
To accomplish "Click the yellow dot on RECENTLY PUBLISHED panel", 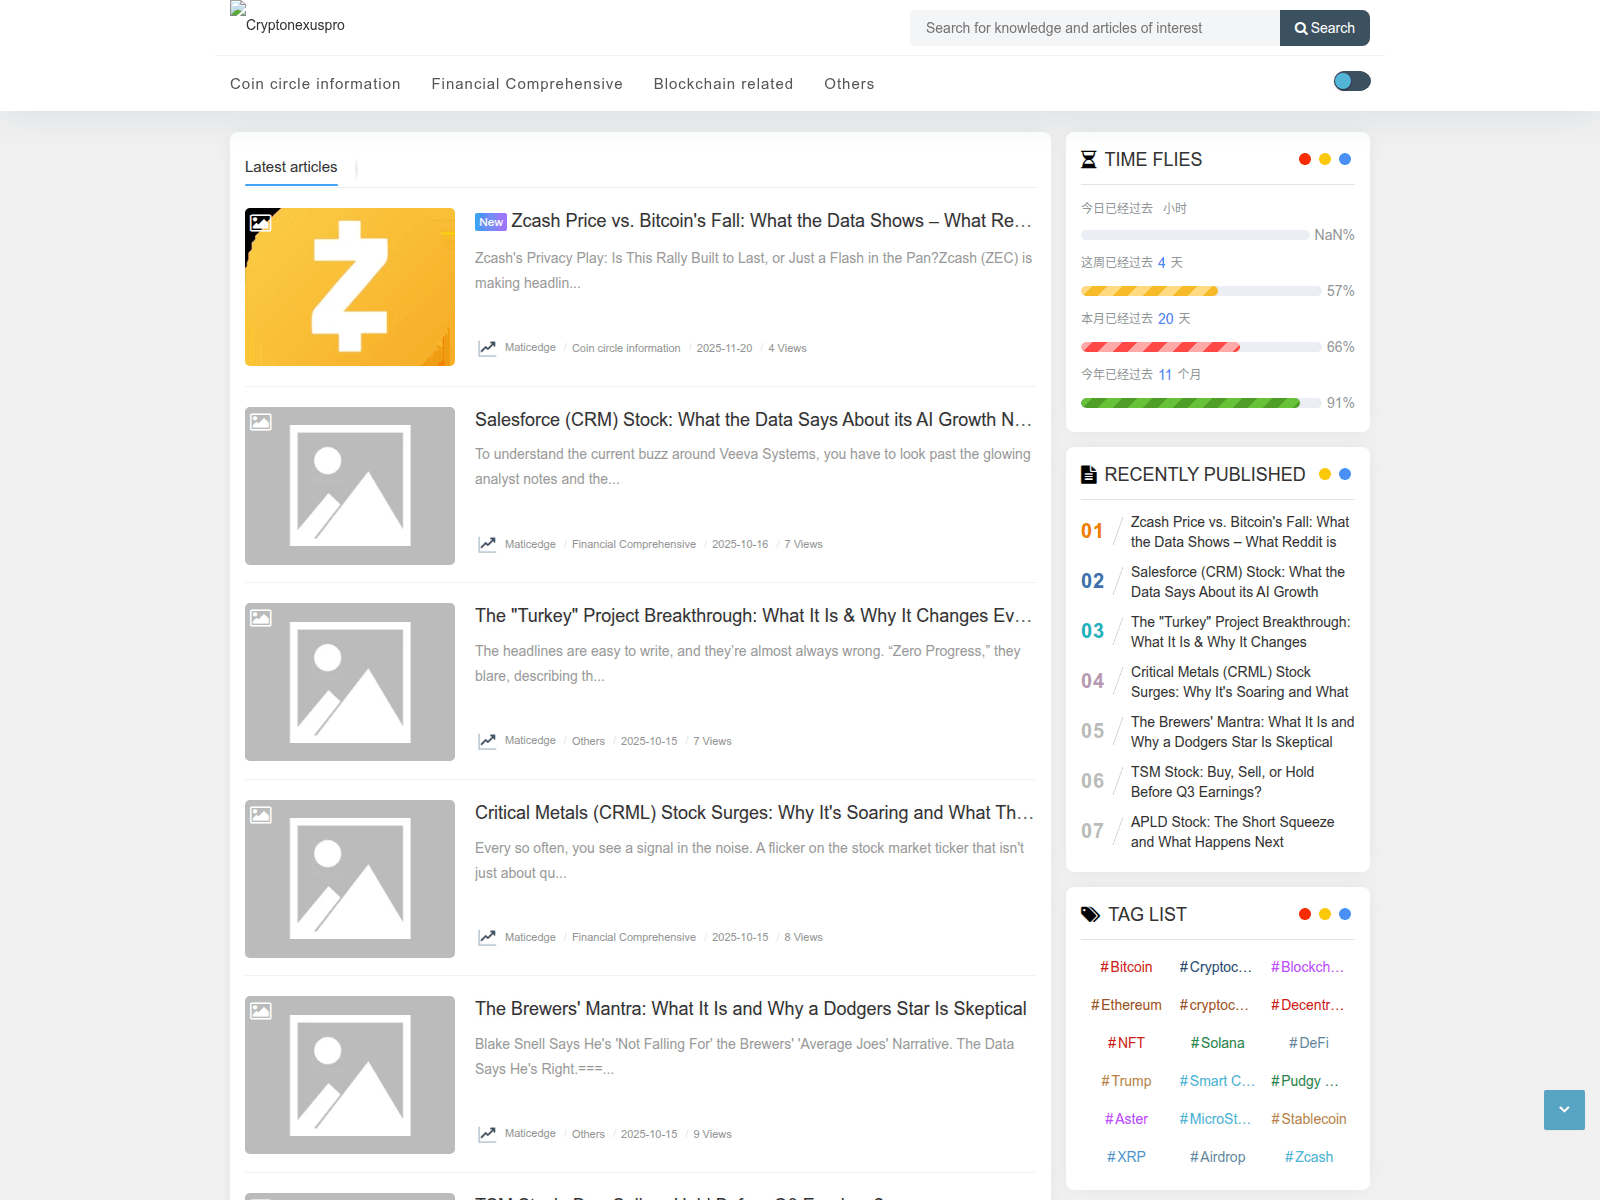I will coord(1325,474).
